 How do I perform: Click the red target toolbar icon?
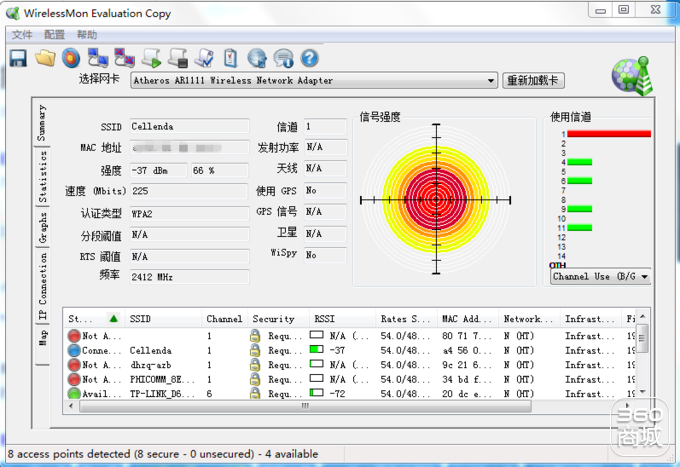coord(71,58)
